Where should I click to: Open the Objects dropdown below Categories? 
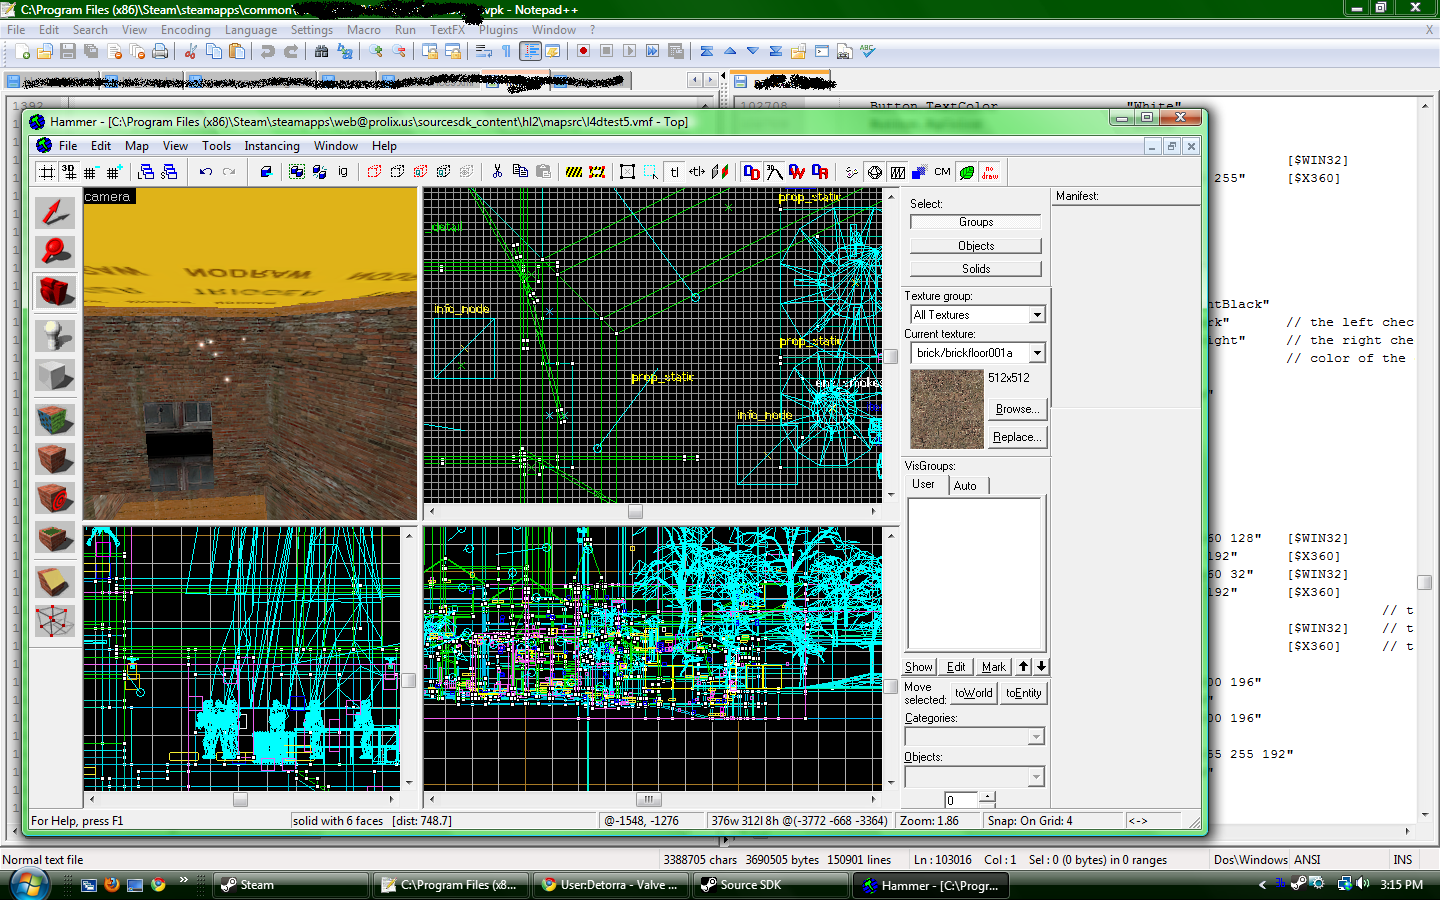[x=1036, y=777]
